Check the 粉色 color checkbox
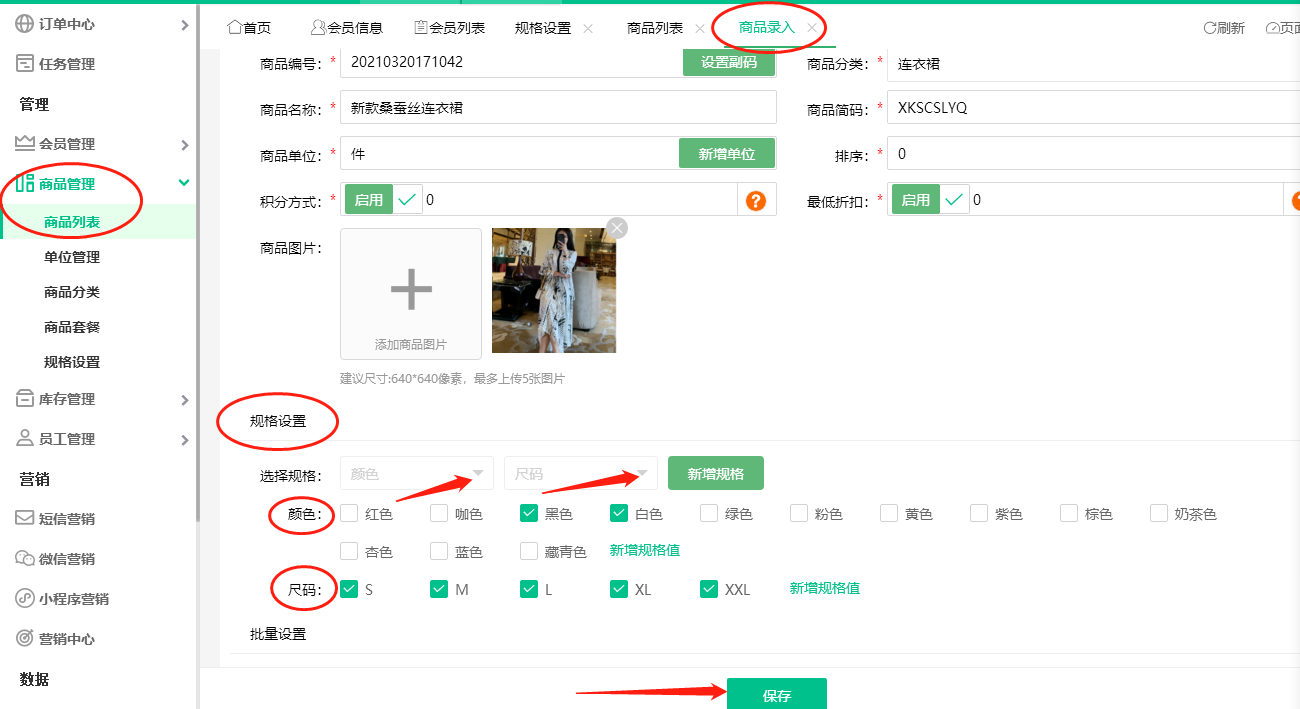Screen dimensions: 1300x709 tap(798, 513)
